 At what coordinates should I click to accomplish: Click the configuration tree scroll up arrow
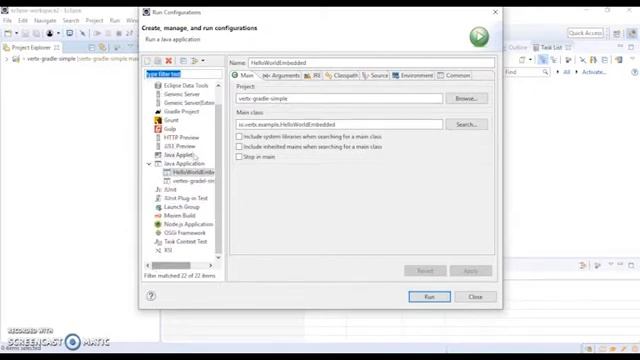[x=218, y=85]
